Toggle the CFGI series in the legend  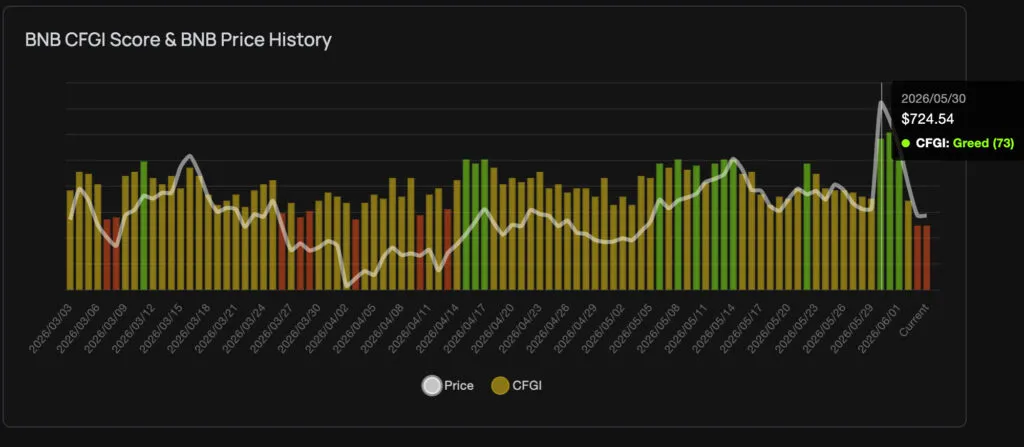pos(517,386)
